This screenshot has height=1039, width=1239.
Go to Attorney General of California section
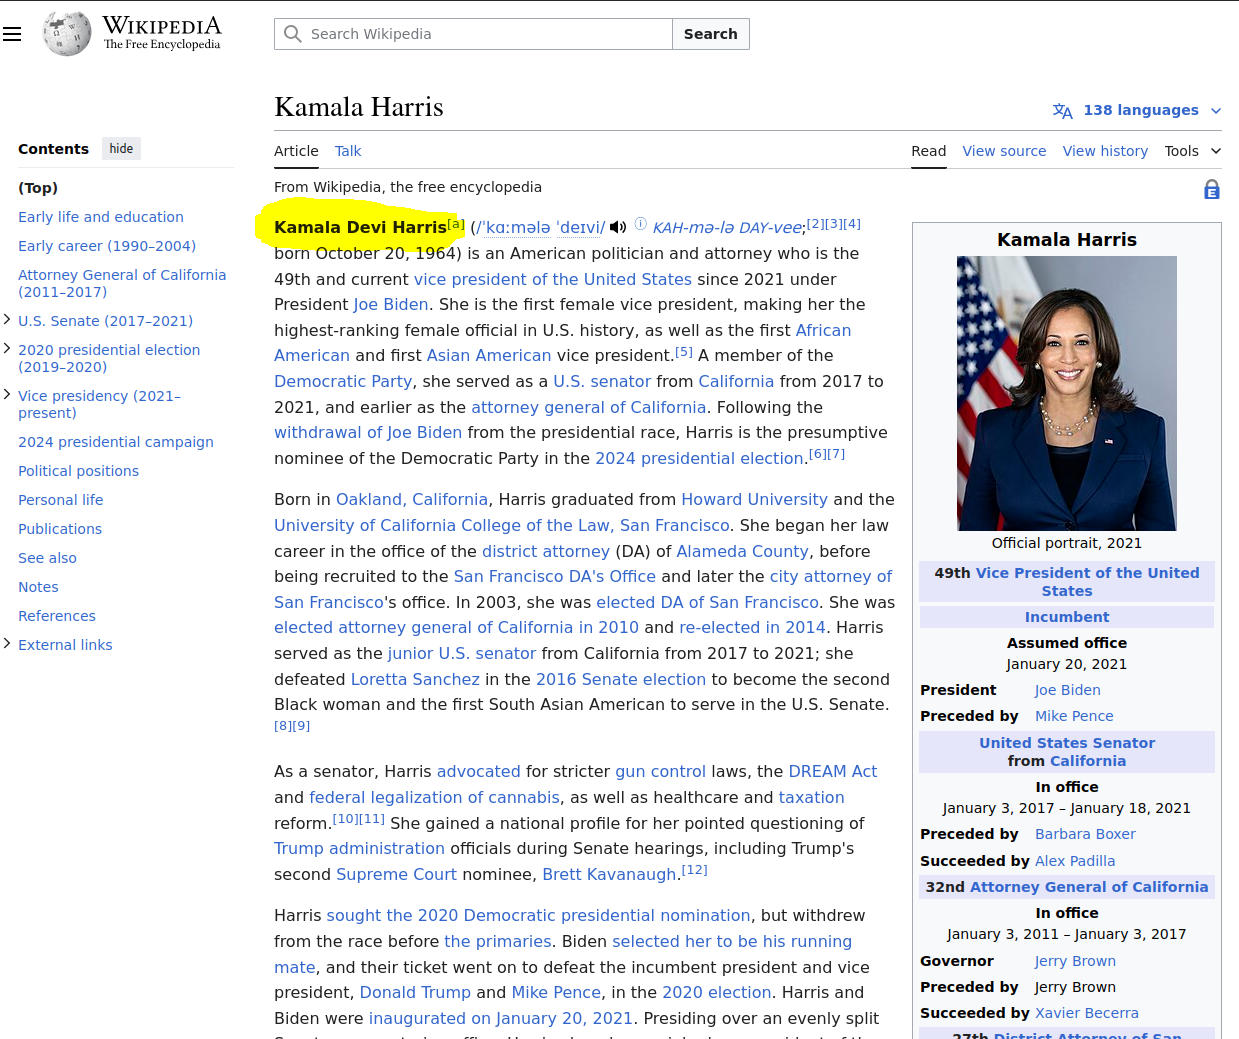point(122,283)
